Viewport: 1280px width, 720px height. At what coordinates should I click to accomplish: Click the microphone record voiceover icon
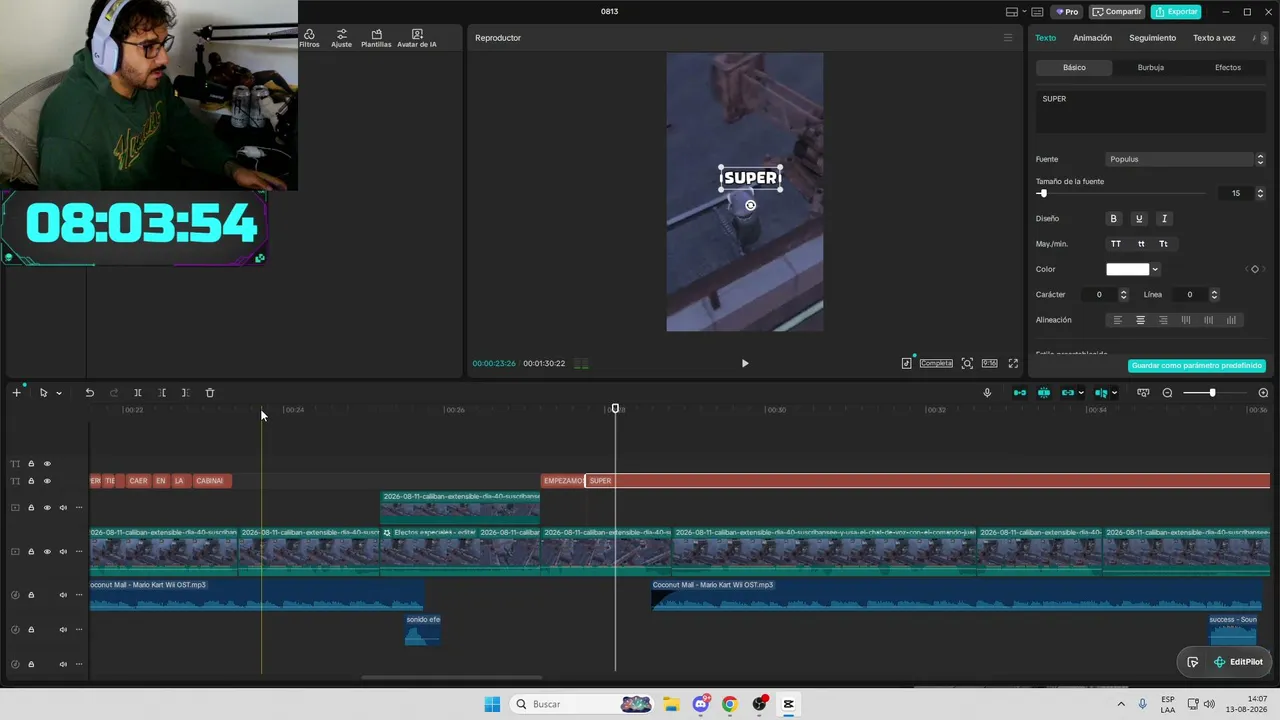coord(987,393)
